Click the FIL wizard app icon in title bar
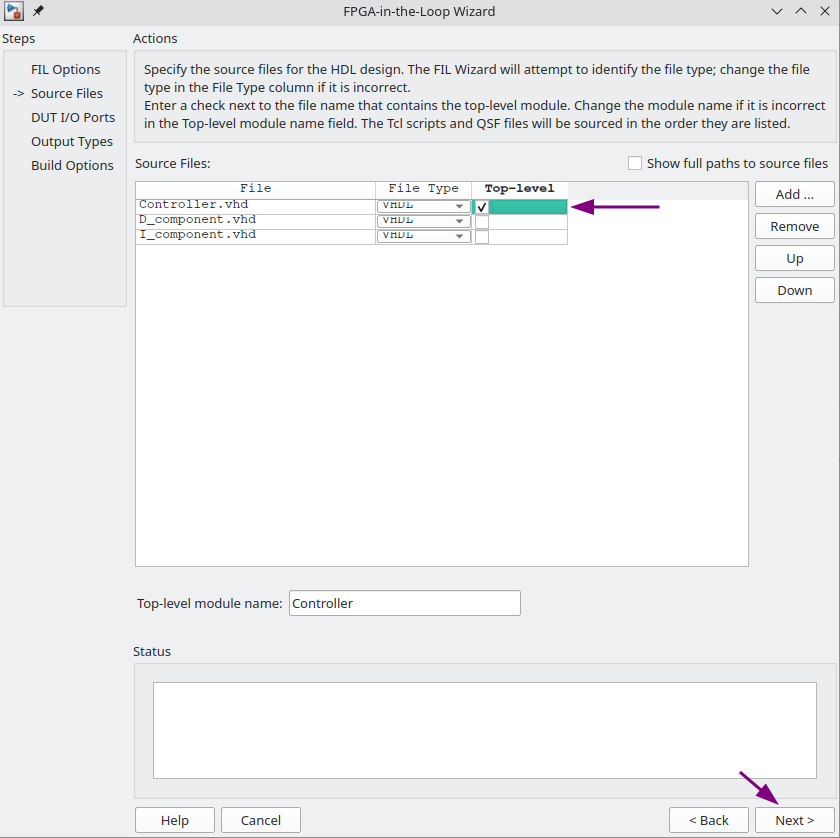Screen dimensions: 840x838 [x=13, y=11]
